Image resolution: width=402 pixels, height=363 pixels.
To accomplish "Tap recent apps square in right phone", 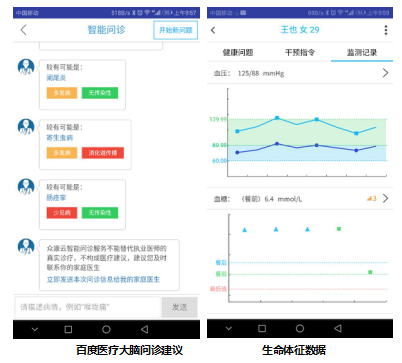I will [262, 328].
